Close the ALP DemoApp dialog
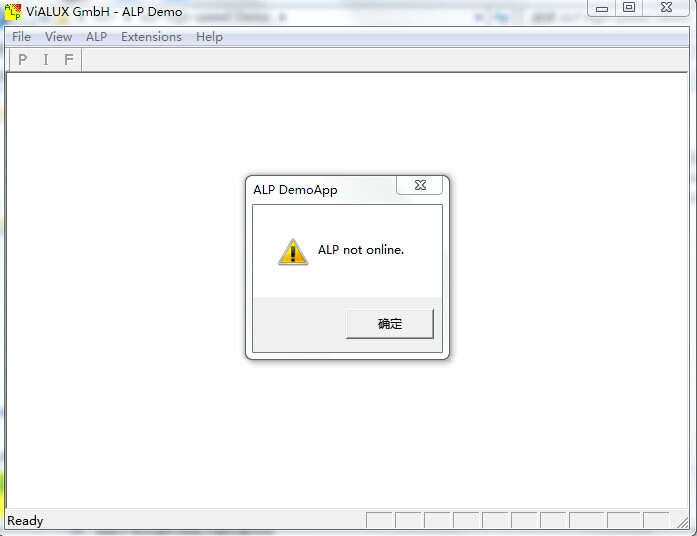 tap(420, 185)
